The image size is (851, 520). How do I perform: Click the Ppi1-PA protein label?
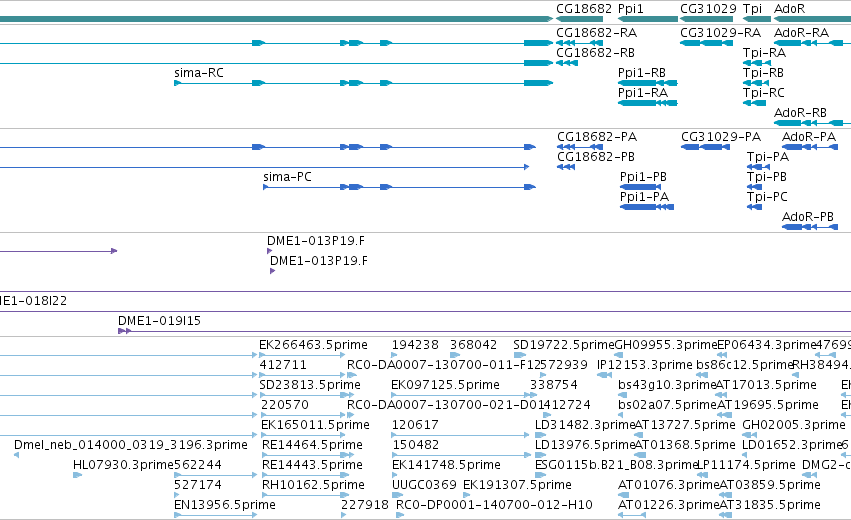644,197
